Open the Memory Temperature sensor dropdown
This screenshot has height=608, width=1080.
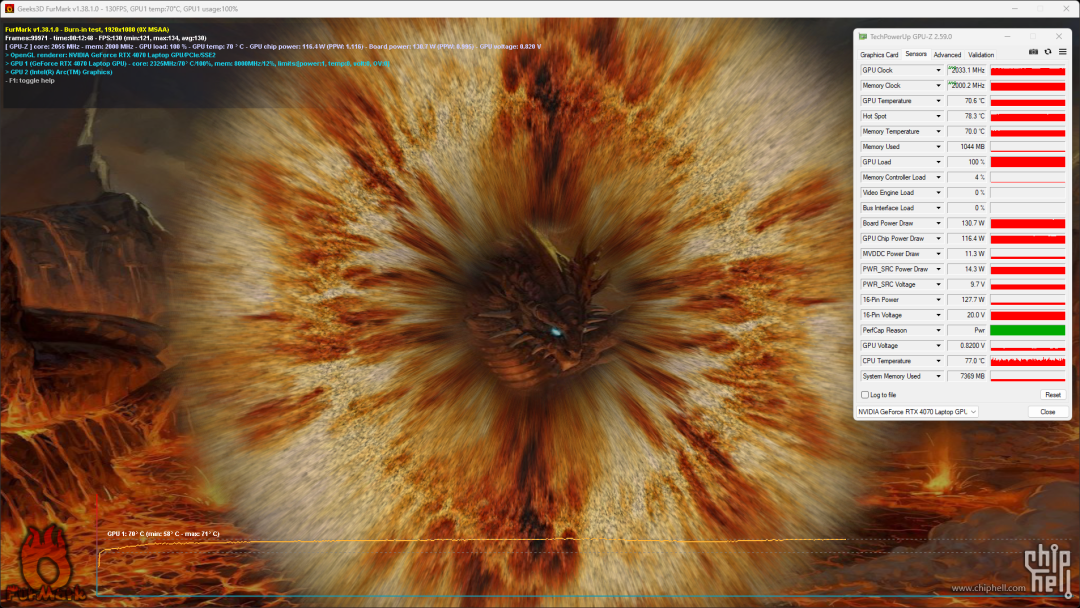coord(938,132)
